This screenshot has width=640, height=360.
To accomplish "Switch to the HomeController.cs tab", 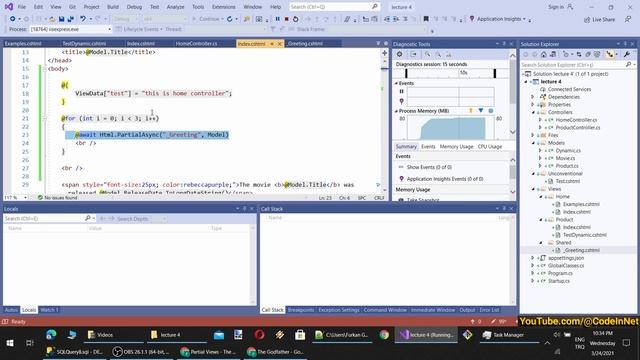I will [196, 44].
